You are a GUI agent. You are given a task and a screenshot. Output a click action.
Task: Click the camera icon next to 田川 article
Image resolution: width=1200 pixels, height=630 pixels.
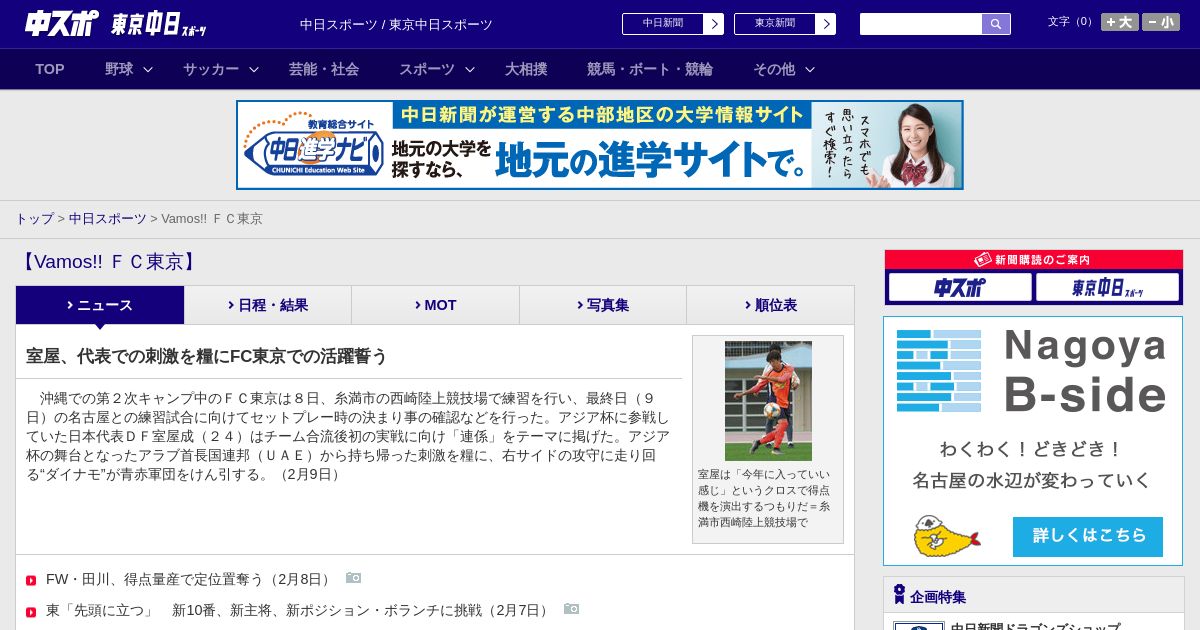click(x=353, y=578)
